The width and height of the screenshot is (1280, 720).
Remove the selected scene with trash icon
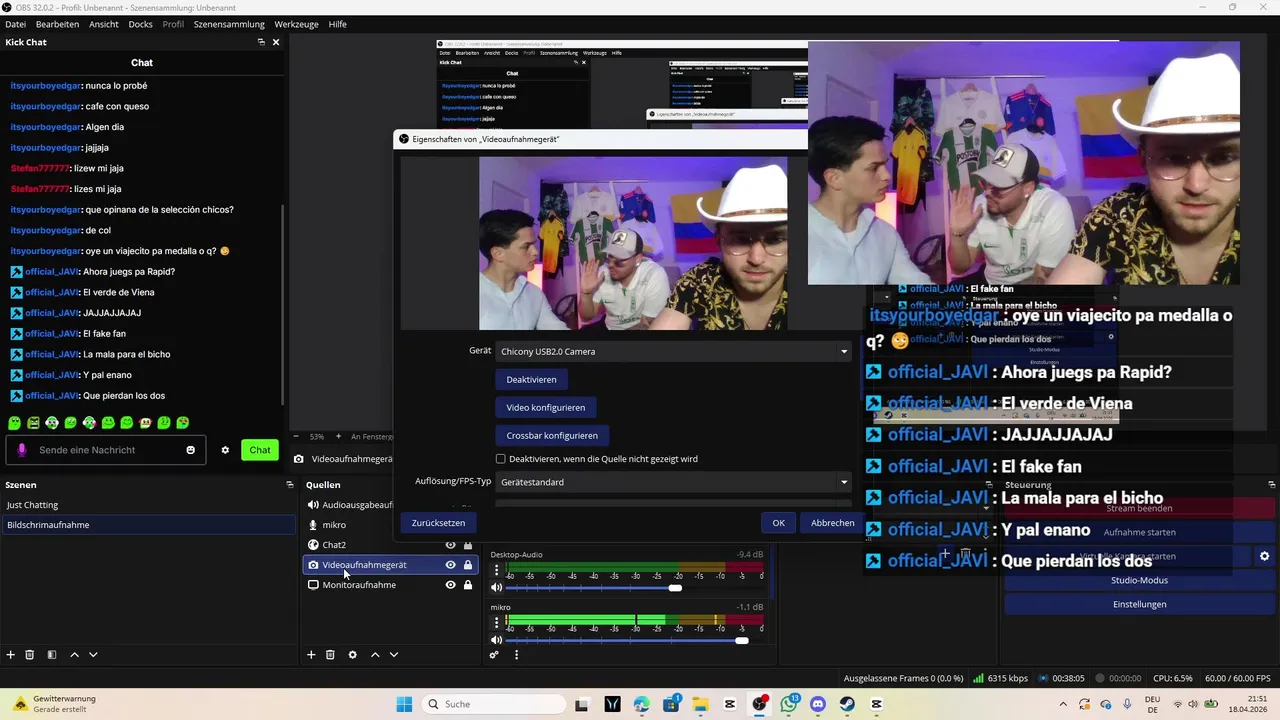point(30,655)
